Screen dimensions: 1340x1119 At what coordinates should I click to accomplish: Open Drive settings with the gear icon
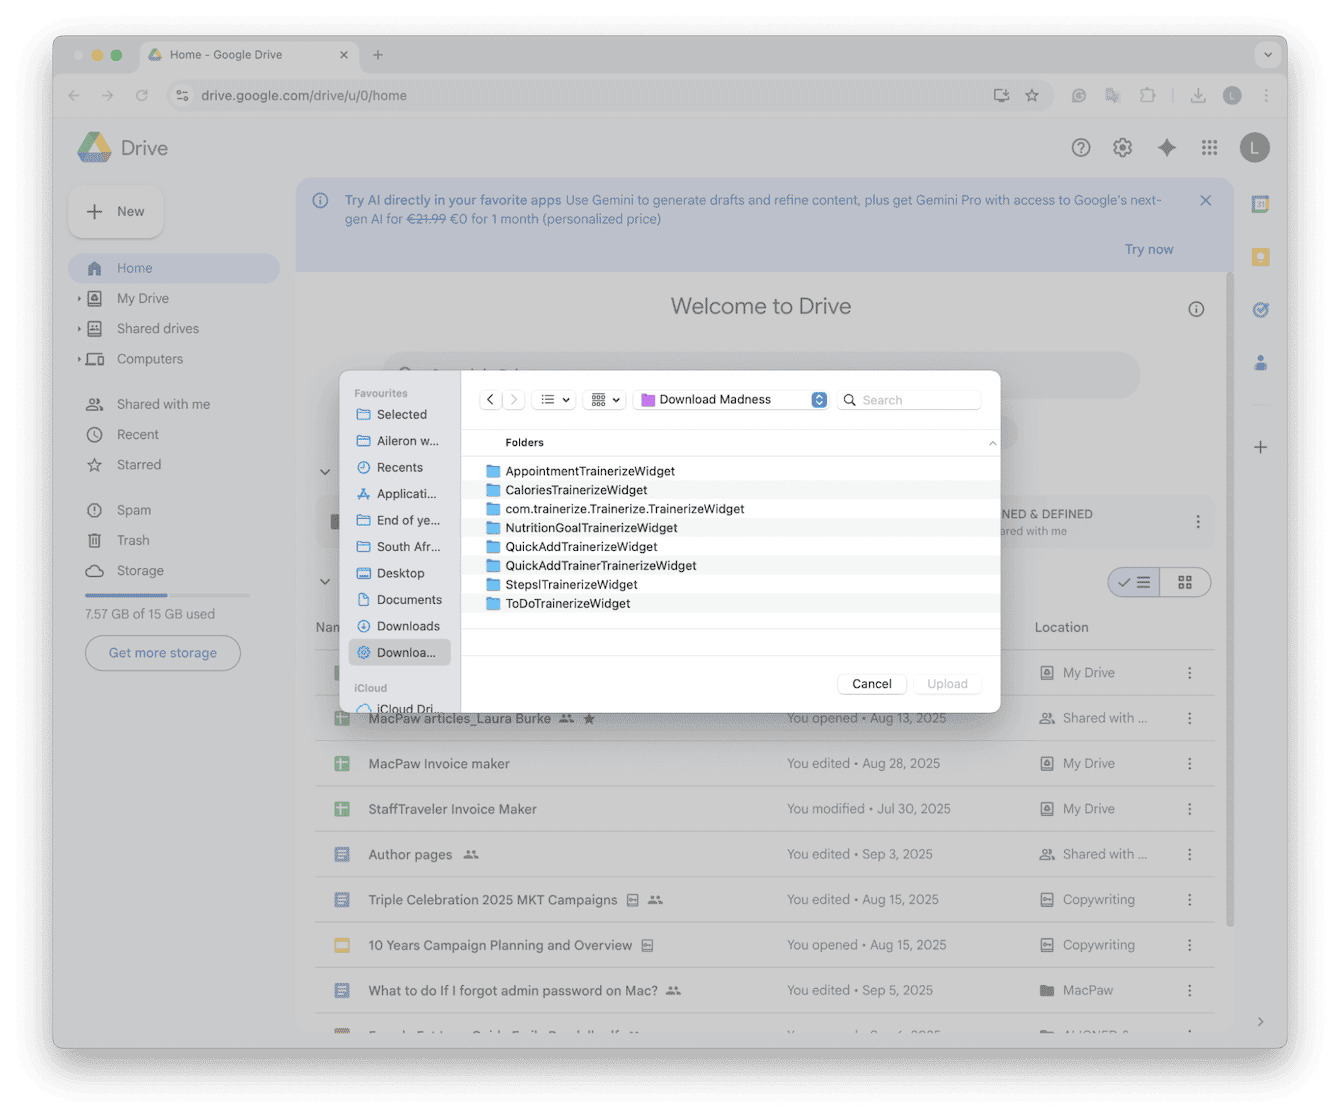click(x=1122, y=147)
